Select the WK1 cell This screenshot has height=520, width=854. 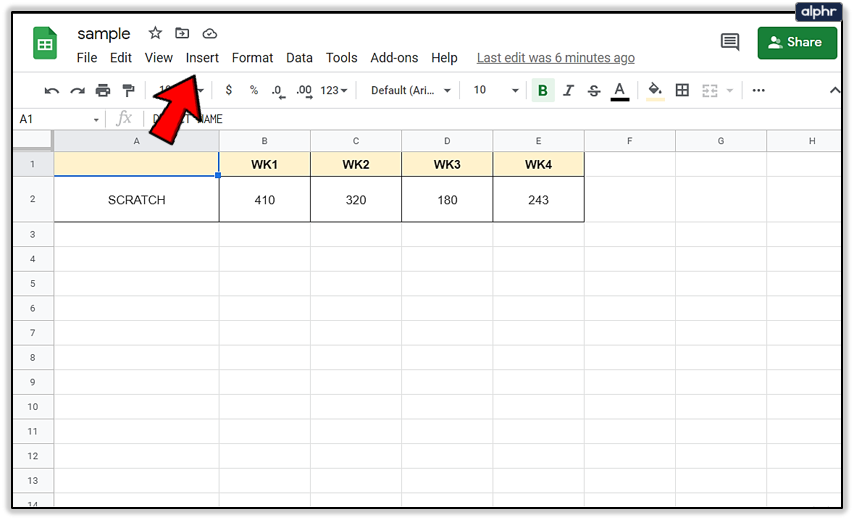pos(265,164)
